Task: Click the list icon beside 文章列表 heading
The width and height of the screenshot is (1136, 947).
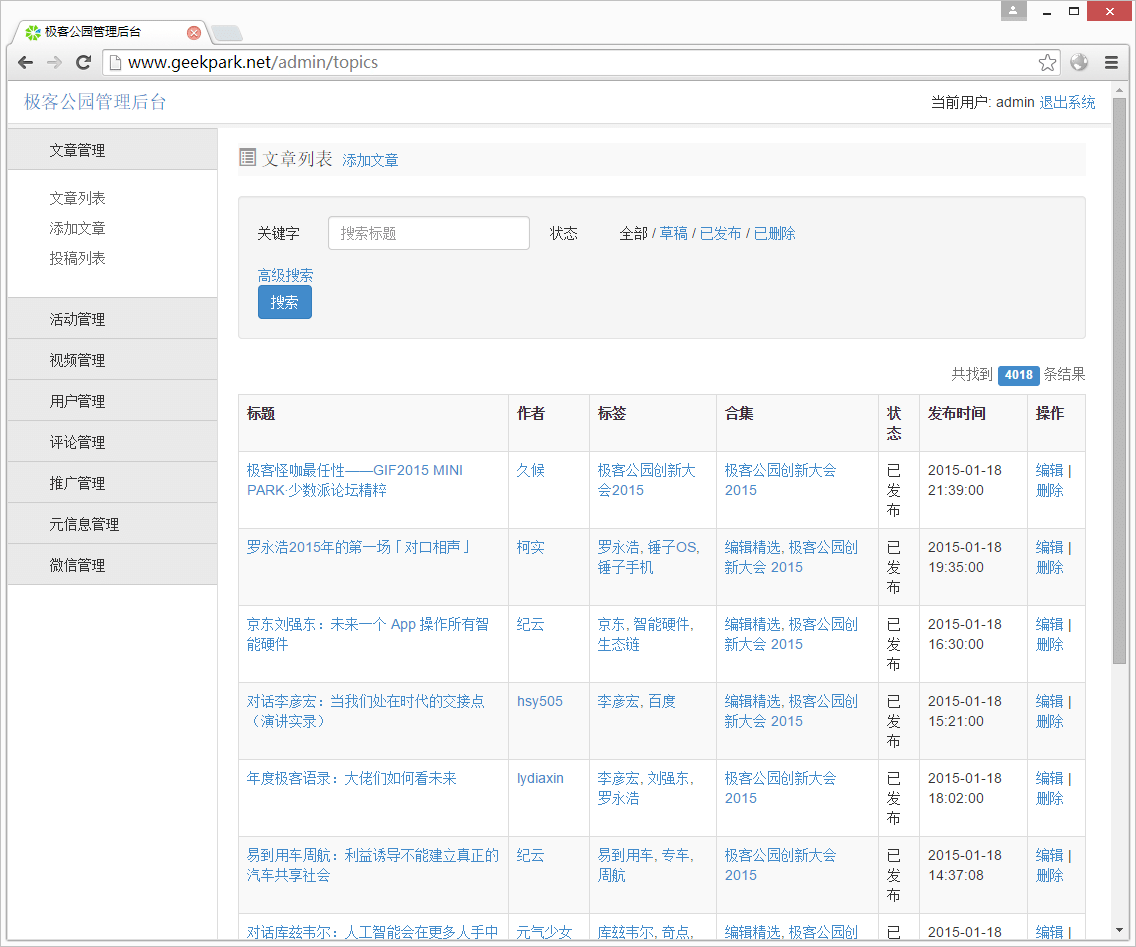Action: pyautogui.click(x=248, y=157)
